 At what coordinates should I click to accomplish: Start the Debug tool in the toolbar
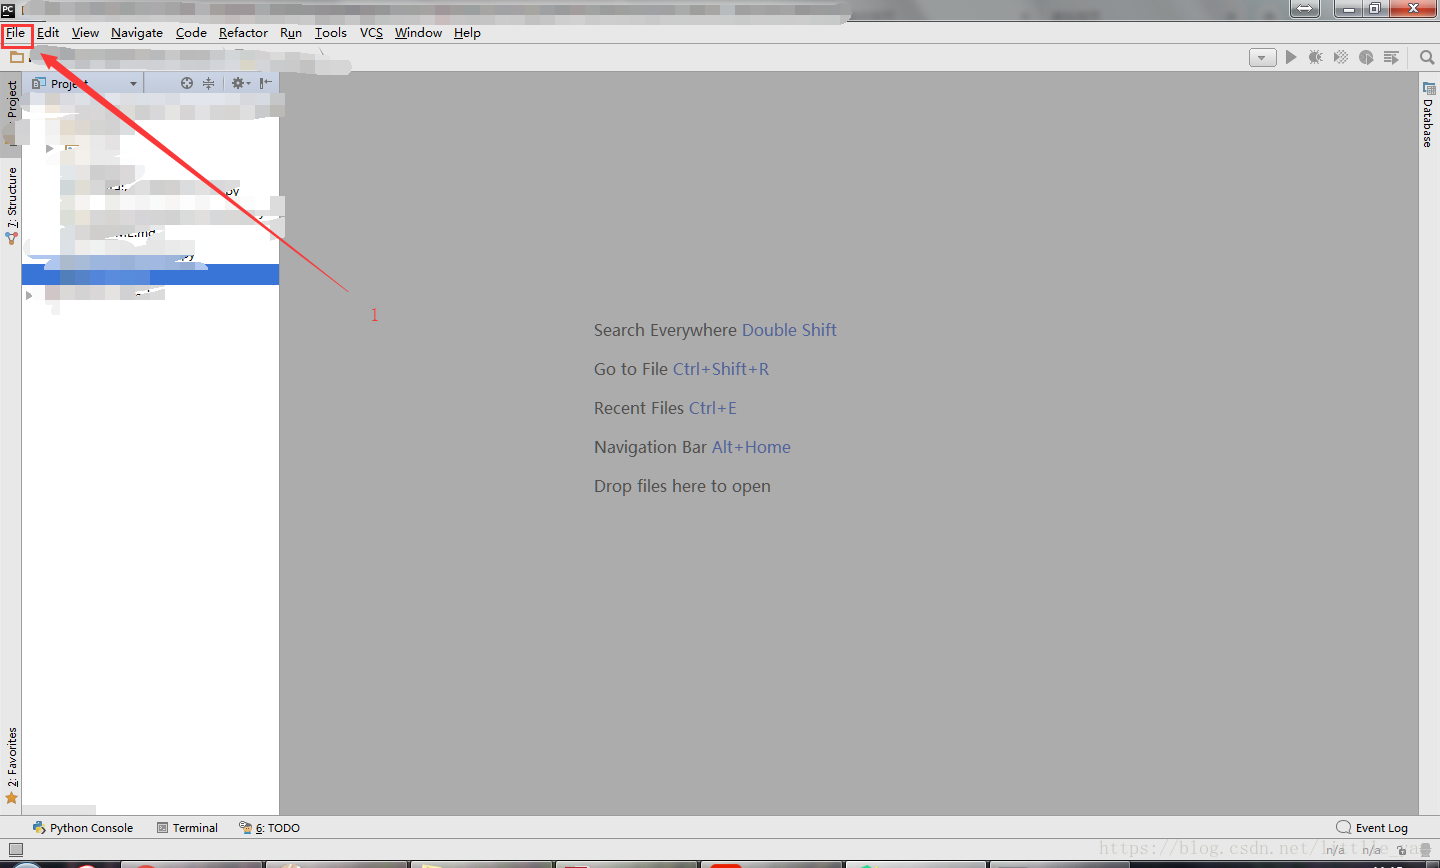coord(1315,57)
